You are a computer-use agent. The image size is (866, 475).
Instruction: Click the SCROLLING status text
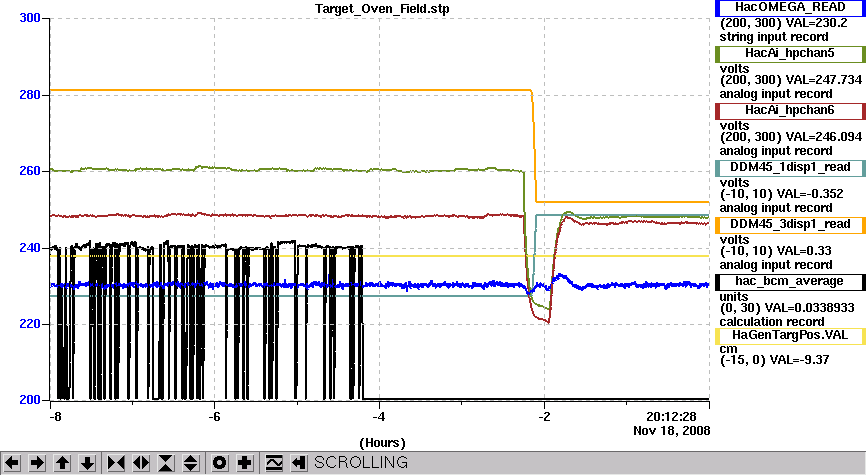pos(361,462)
